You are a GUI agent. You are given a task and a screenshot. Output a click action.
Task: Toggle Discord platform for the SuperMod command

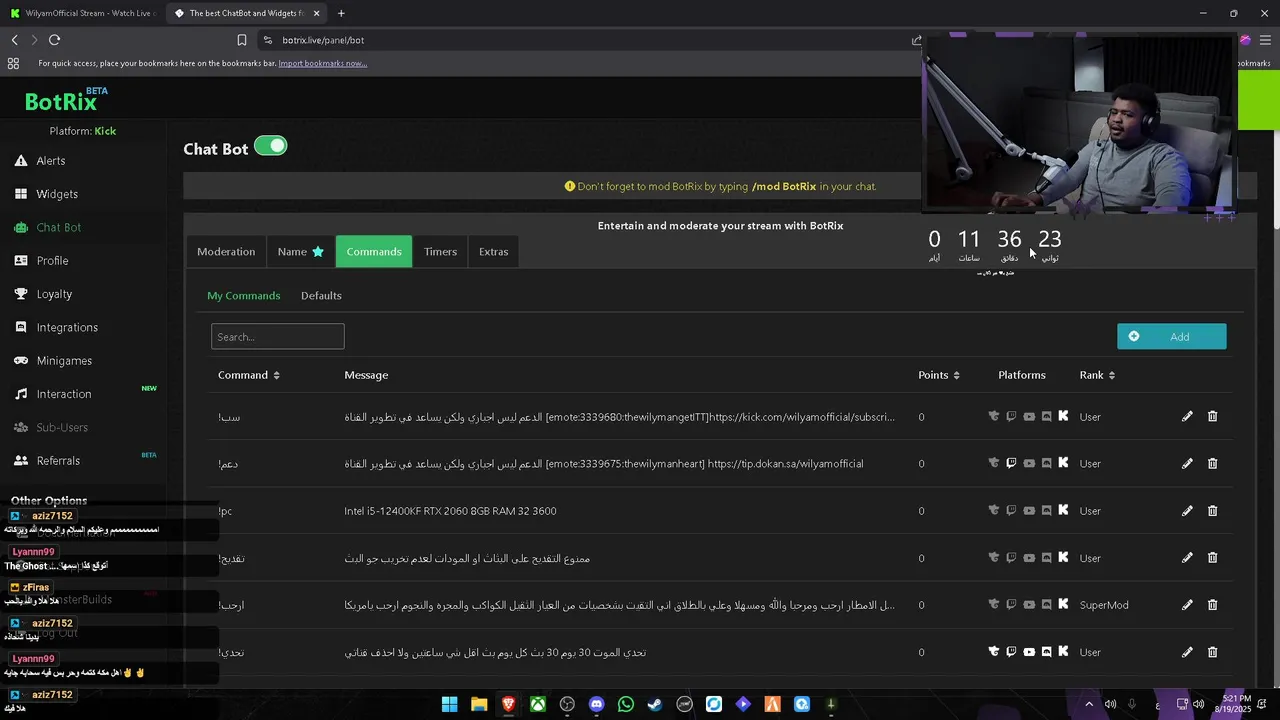tap(1046, 605)
